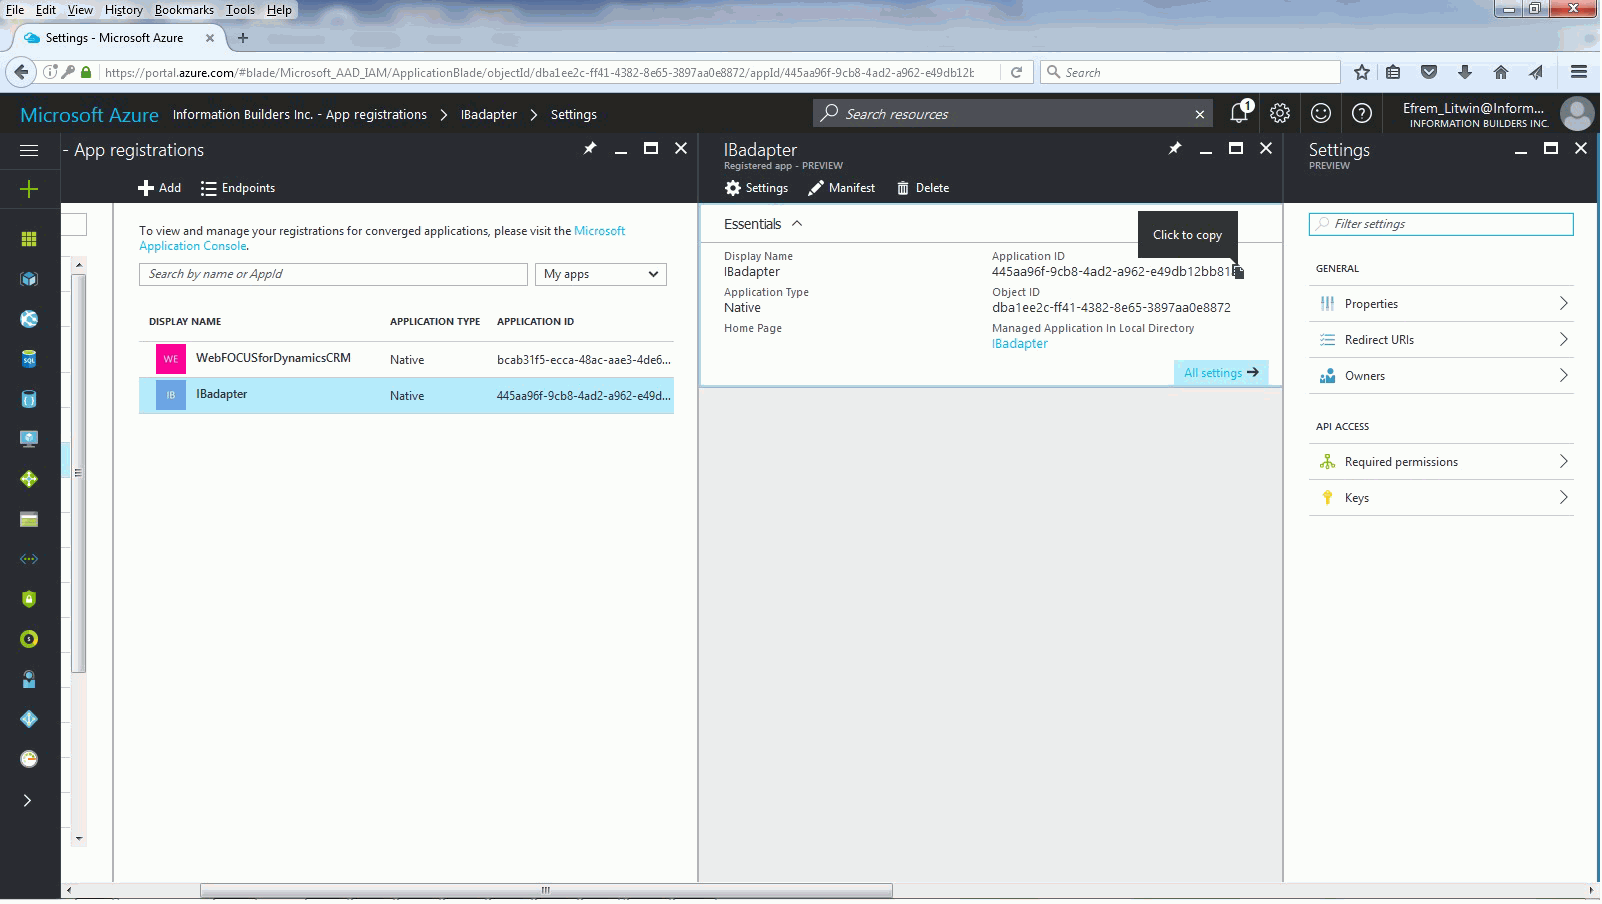Click the Endpoints toolbar button
This screenshot has width=1602, height=904.
point(238,188)
